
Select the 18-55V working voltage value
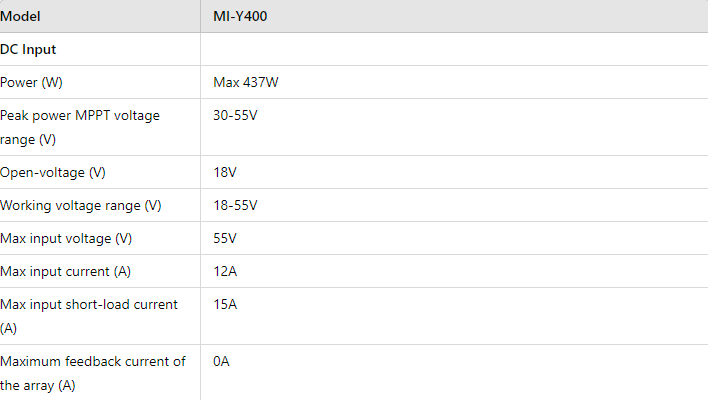pos(235,205)
